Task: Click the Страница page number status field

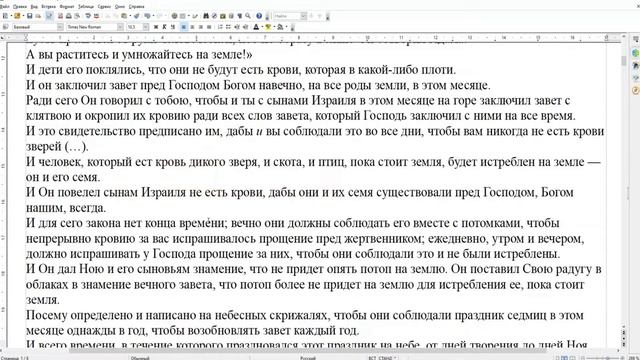Action: point(14,358)
